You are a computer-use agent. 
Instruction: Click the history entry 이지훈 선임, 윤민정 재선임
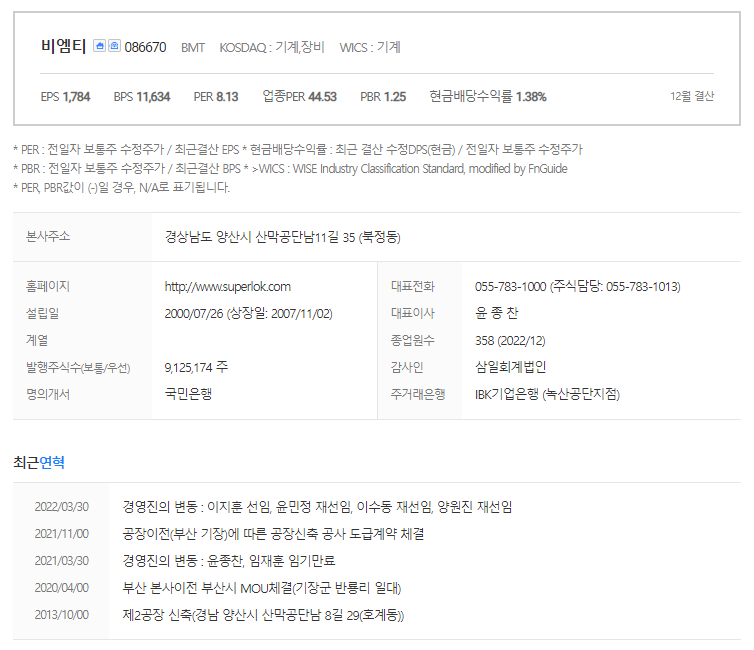click(x=317, y=507)
